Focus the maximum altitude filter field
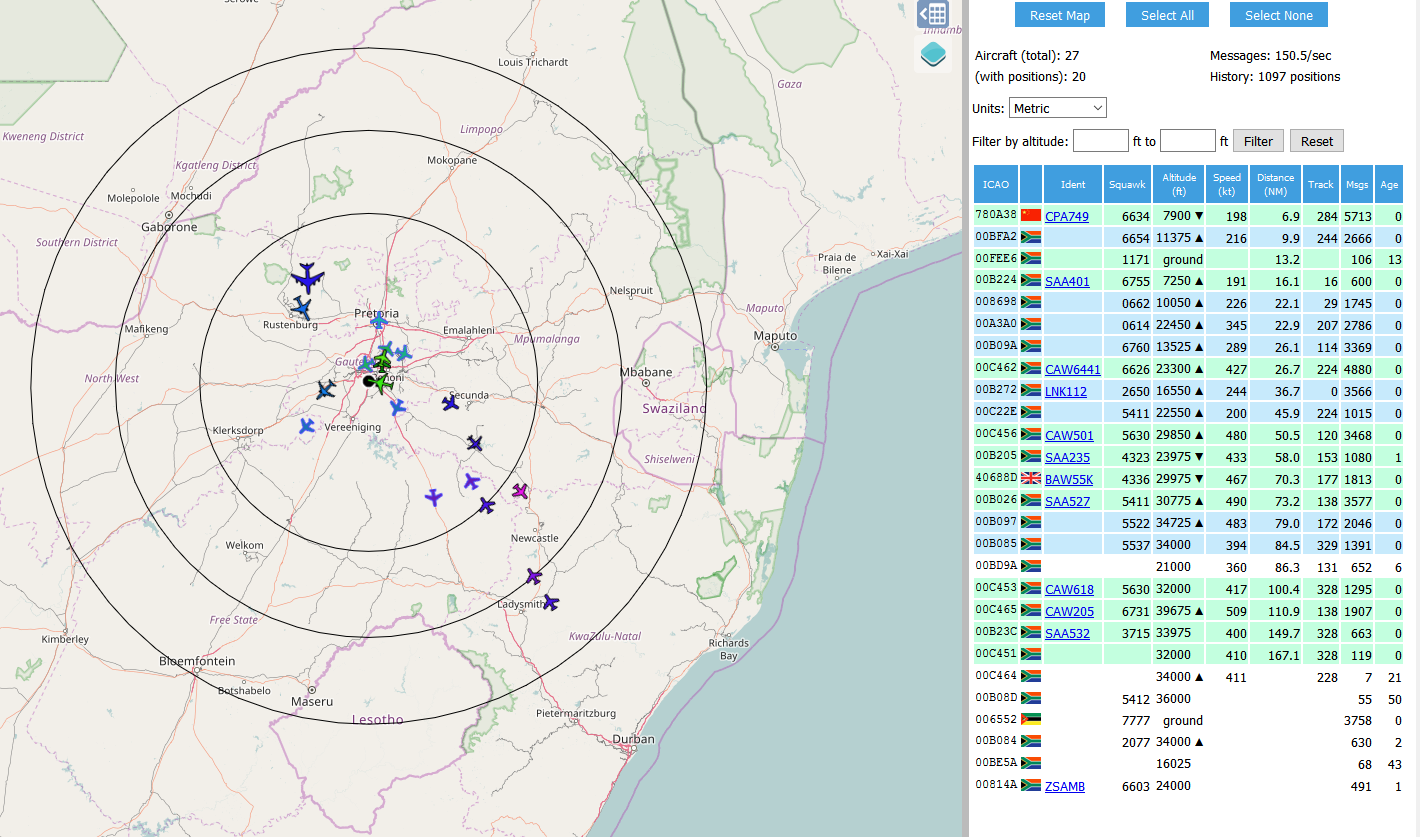 click(x=1188, y=141)
